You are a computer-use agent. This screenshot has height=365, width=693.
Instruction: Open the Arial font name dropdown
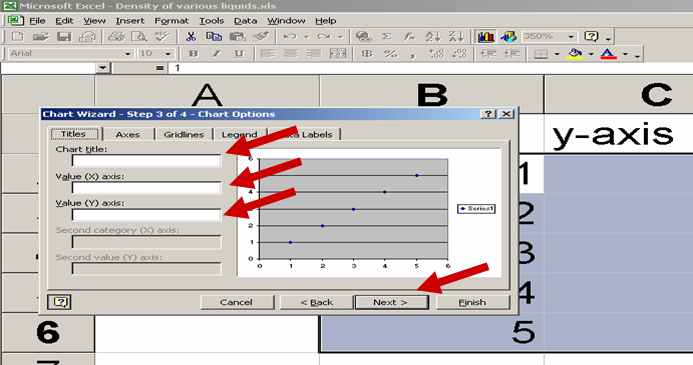pyautogui.click(x=128, y=54)
